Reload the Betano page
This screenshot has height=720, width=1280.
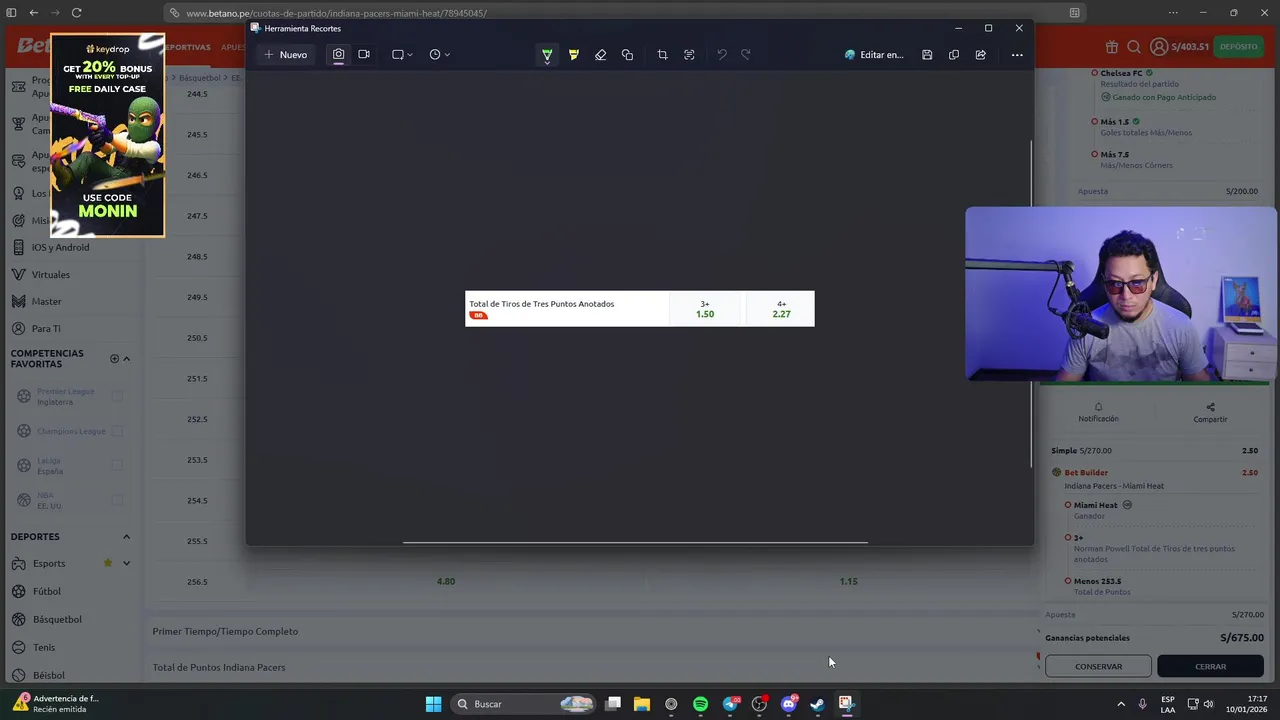(76, 13)
